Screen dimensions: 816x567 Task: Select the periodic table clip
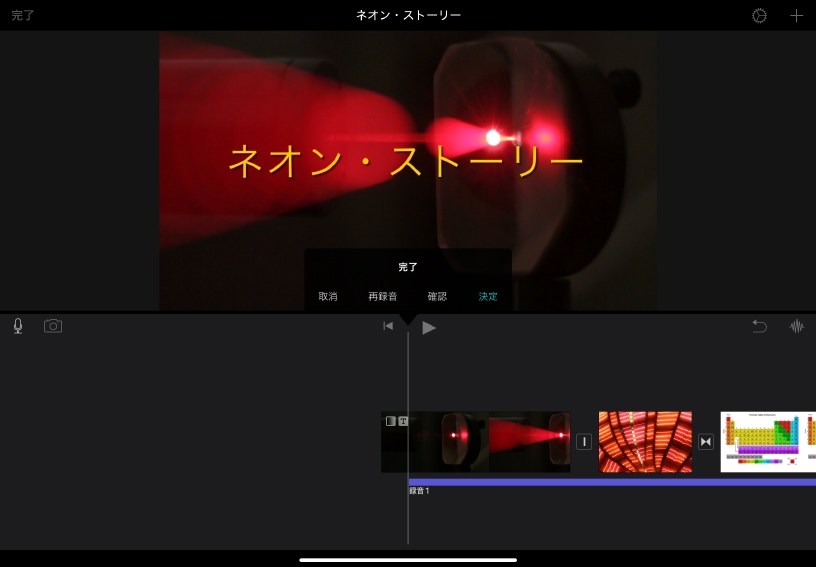click(768, 442)
